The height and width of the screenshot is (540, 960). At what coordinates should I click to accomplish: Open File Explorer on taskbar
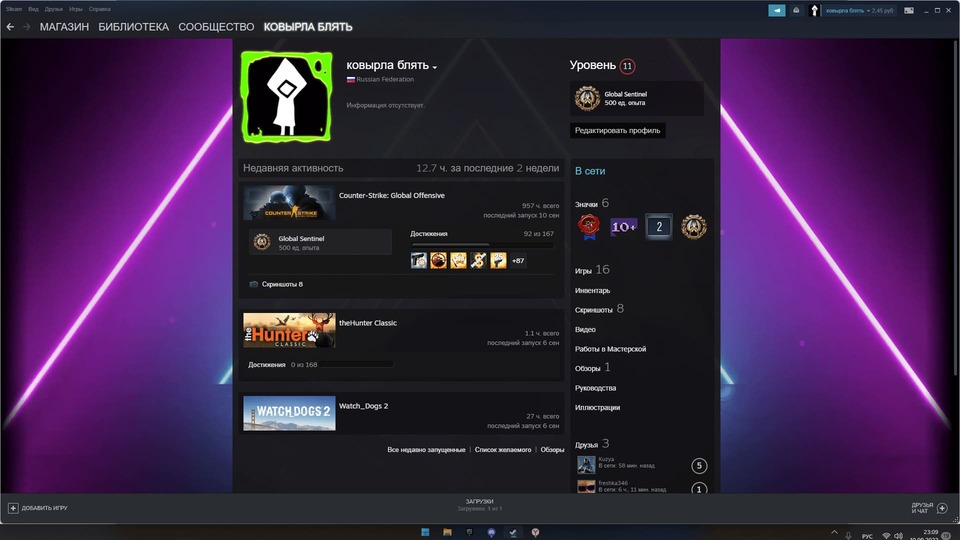447,532
